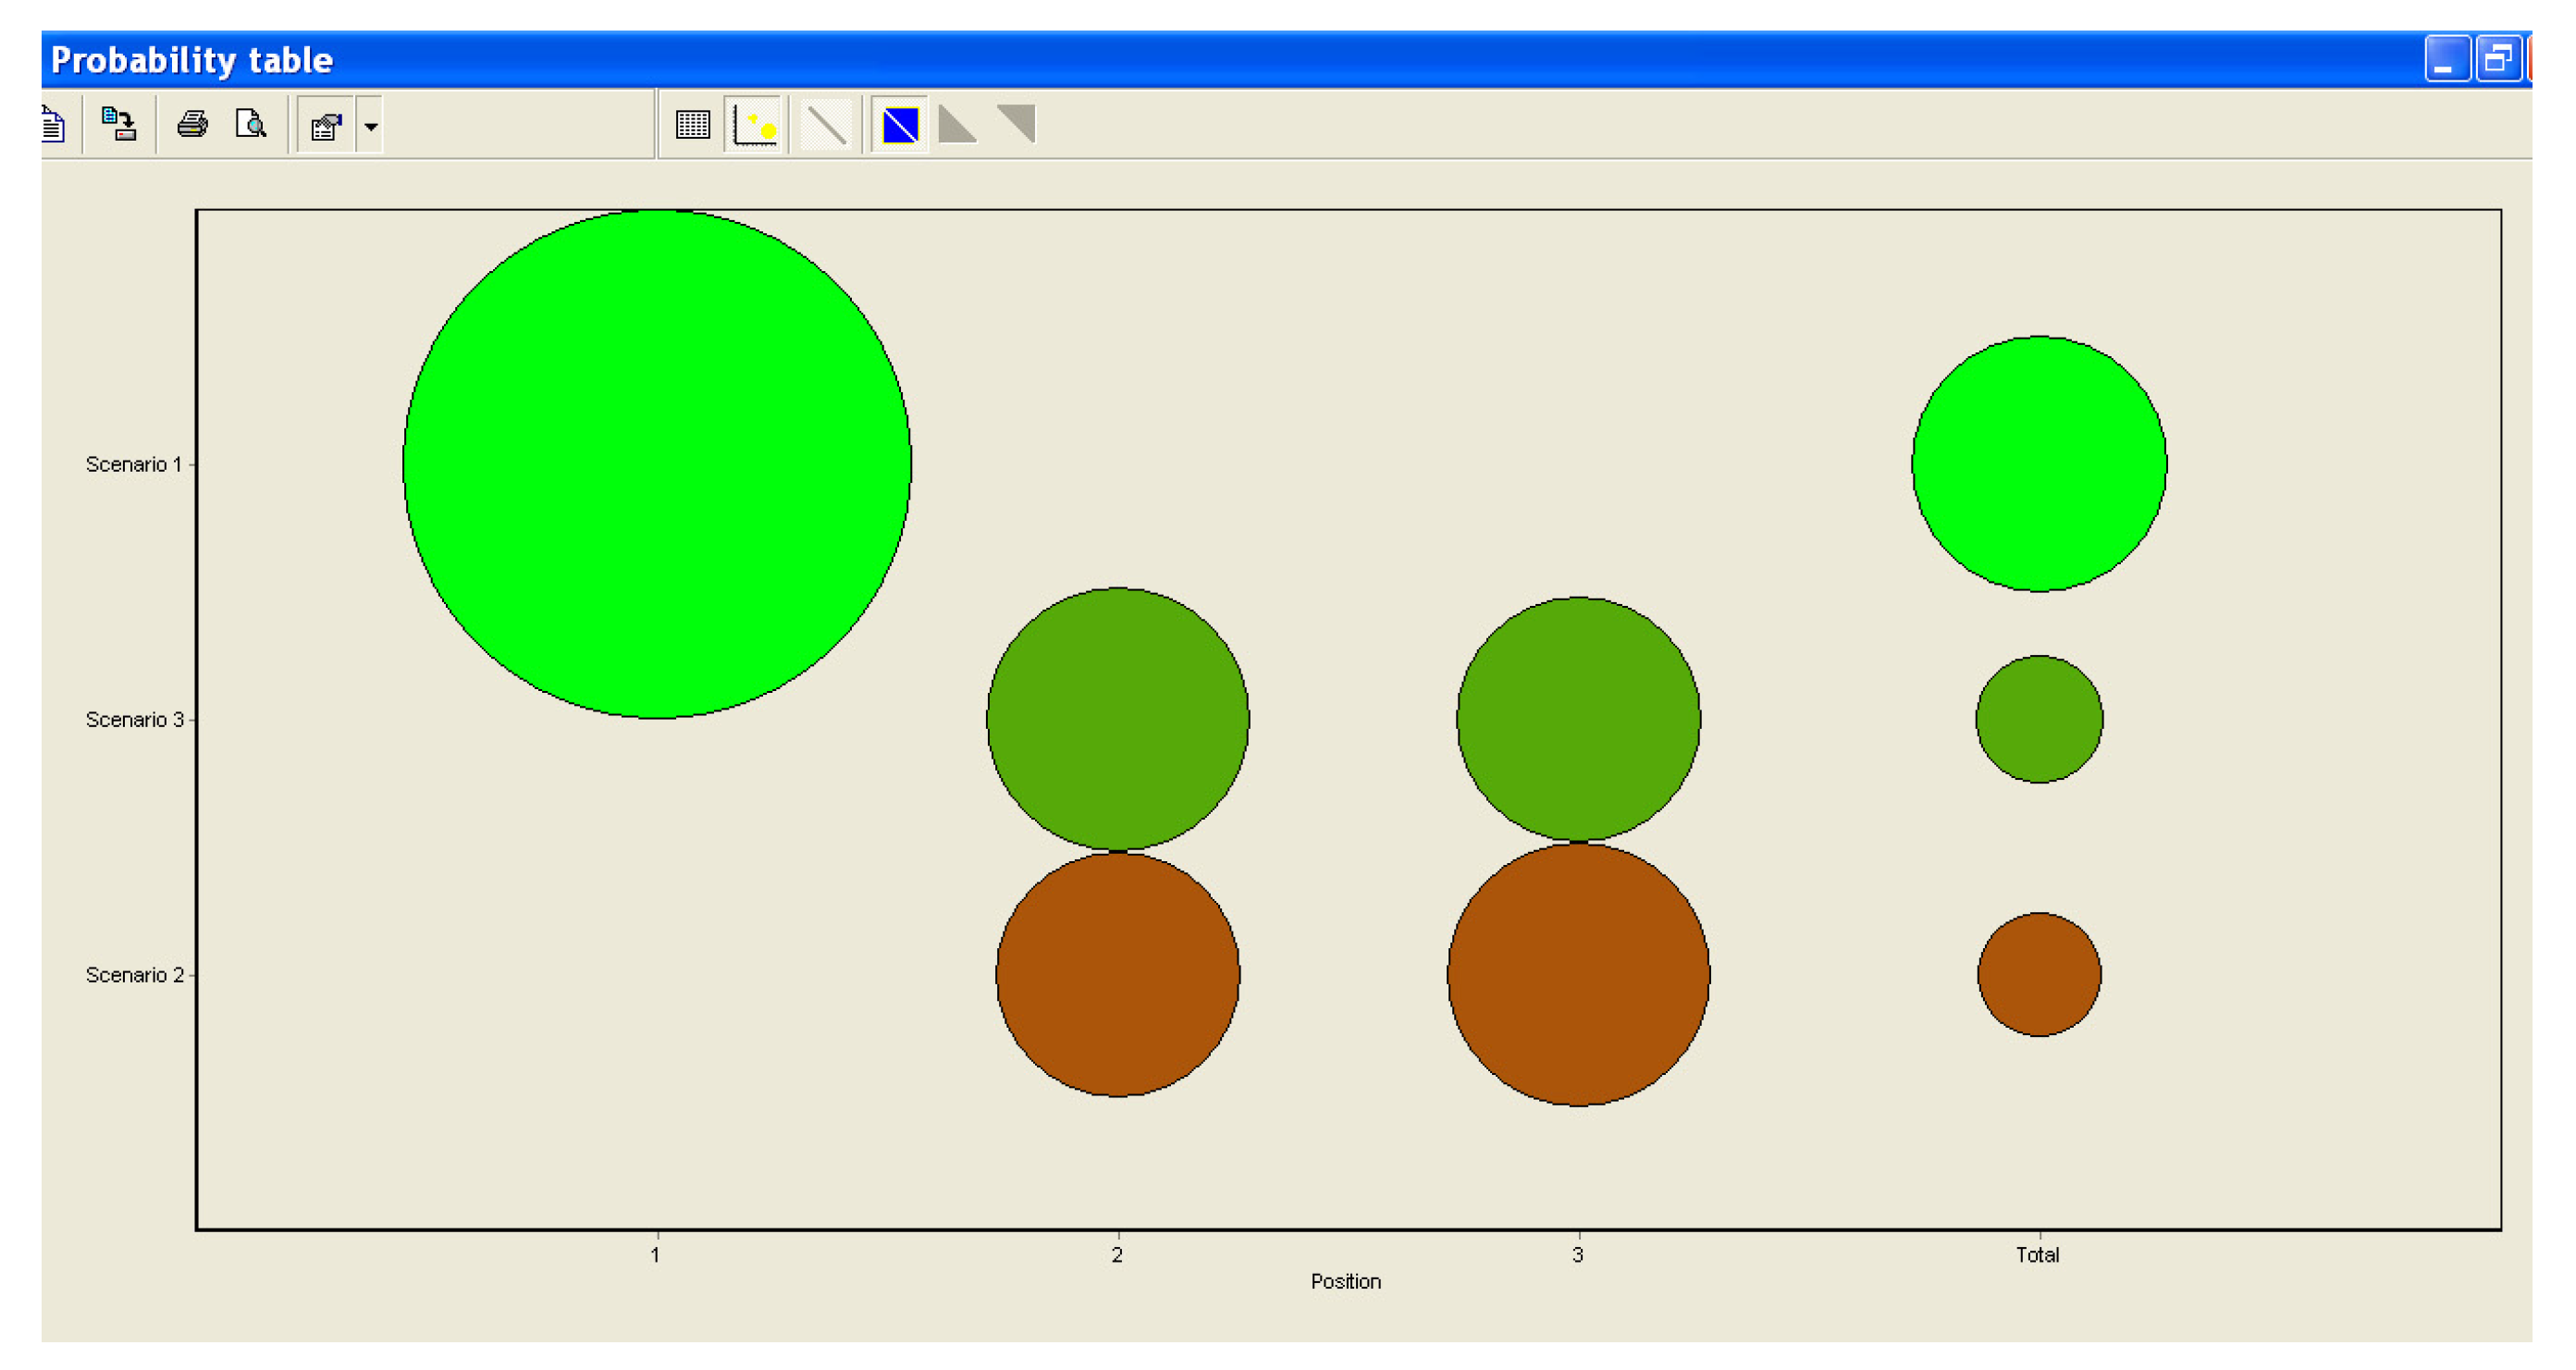Click Scenario 3 bubble at Position 2
Viewport: 2576px width, 1370px height.
click(1117, 718)
